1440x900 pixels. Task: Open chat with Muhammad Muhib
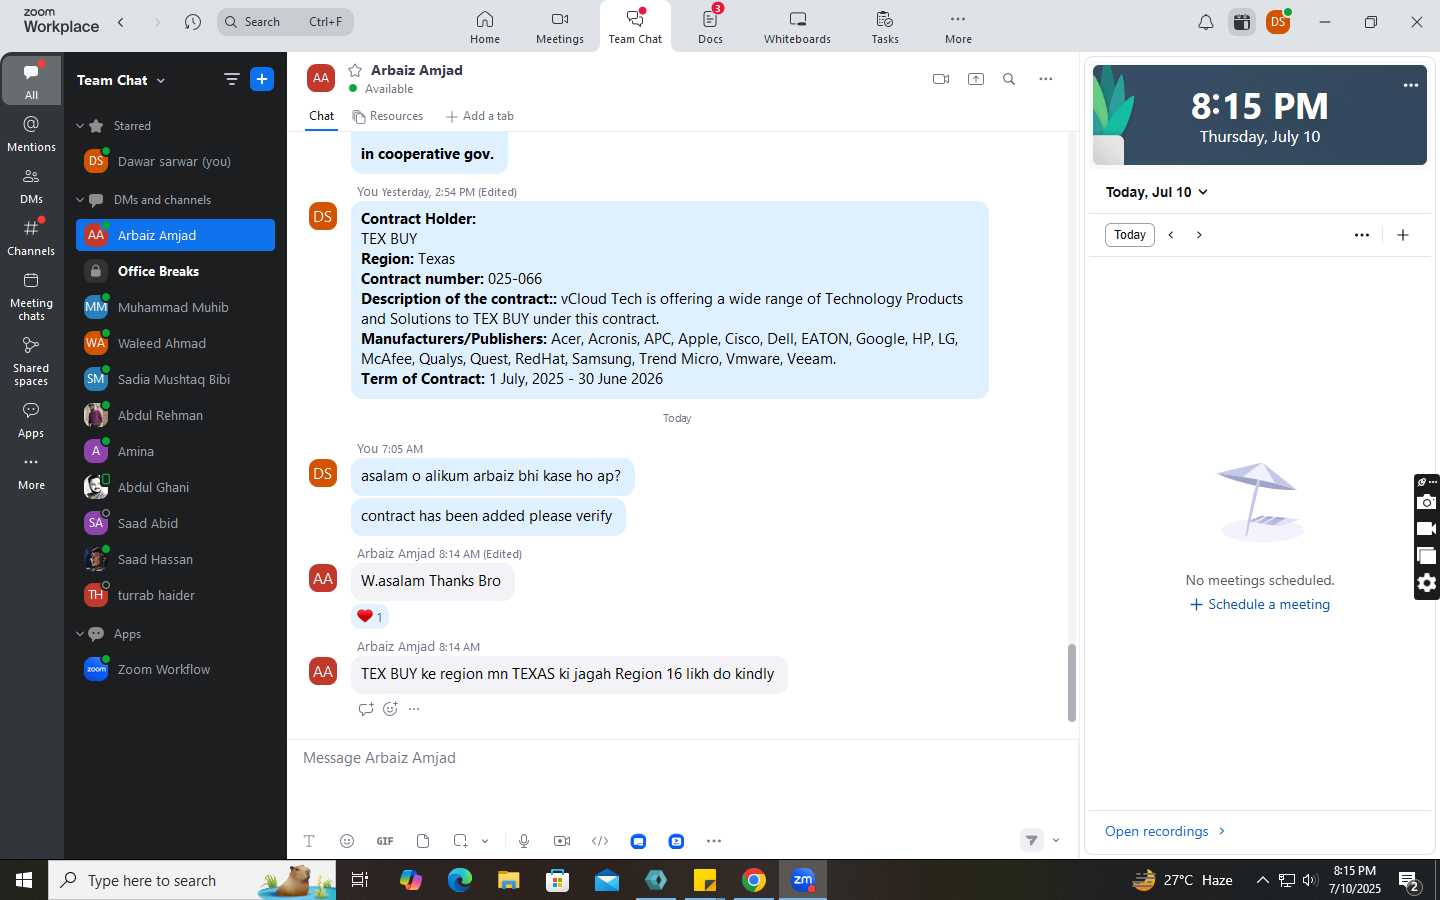(x=175, y=307)
